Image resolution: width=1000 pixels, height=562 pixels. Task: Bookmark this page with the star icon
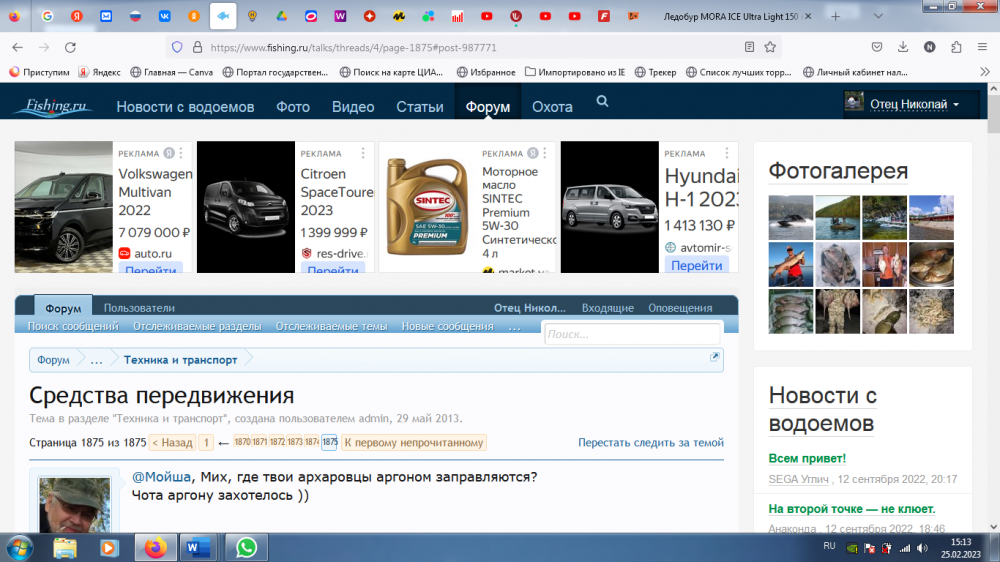tap(770, 47)
